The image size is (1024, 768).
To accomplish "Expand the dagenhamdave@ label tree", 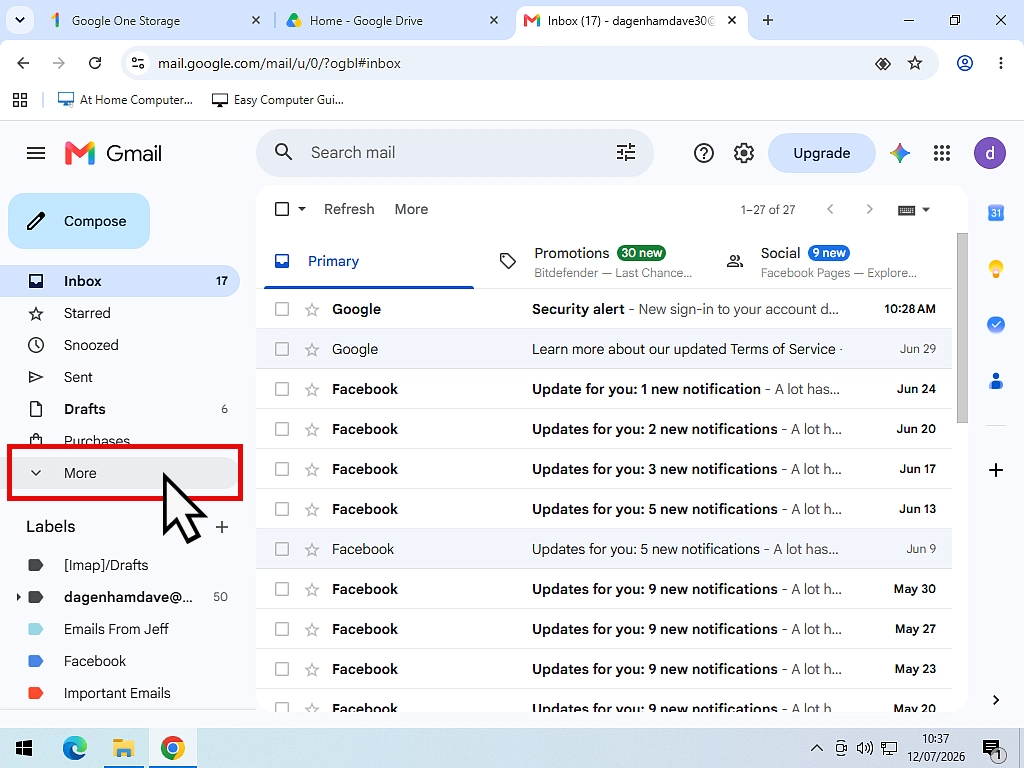I will 18,597.
